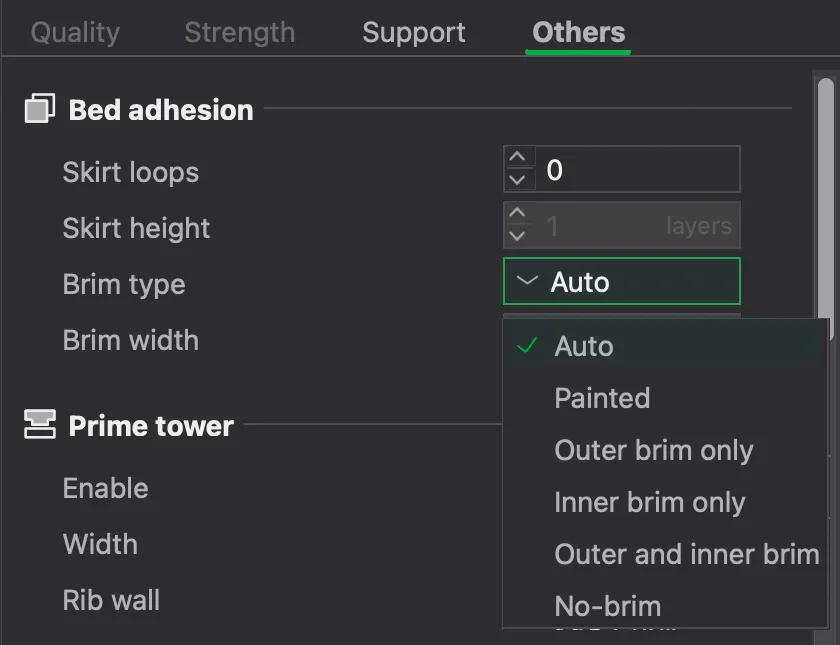Image resolution: width=840 pixels, height=645 pixels.
Task: Click the Brim width label
Action: (x=131, y=340)
